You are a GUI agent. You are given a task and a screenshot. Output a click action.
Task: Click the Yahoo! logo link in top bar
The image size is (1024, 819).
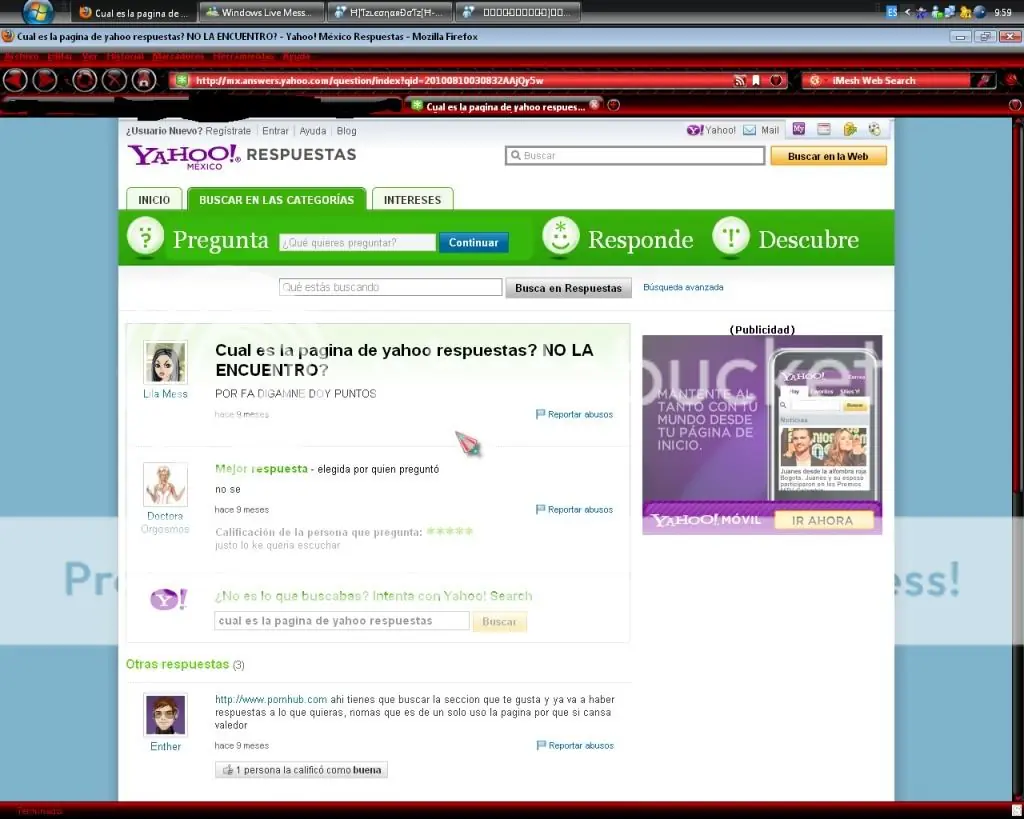pyautogui.click(x=711, y=130)
